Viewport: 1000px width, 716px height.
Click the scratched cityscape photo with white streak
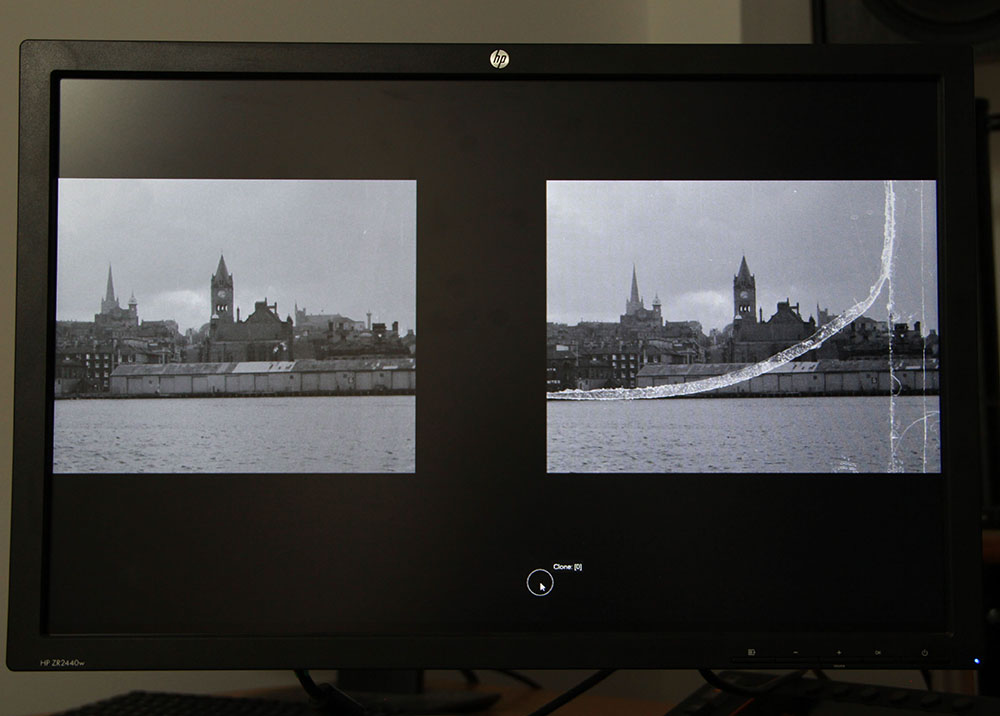743,326
